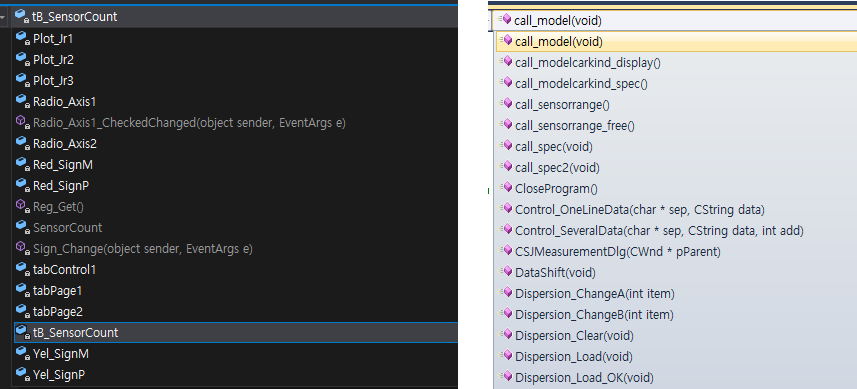Navigate to call_sensorrange_free()
Screen dimensions: 857x389
(x=575, y=126)
